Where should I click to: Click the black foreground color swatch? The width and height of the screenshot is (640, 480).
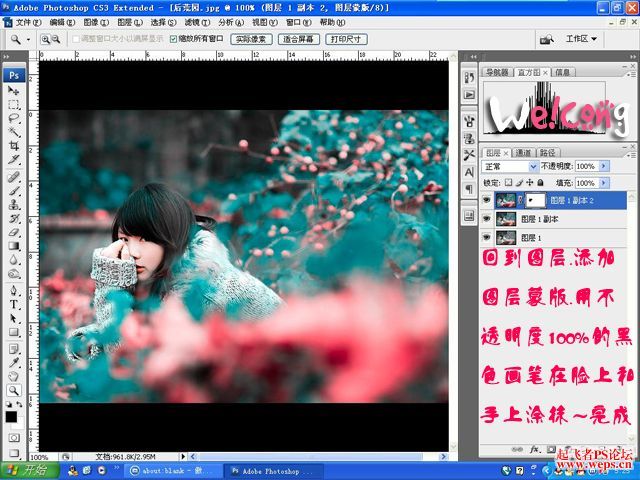tap(11, 415)
